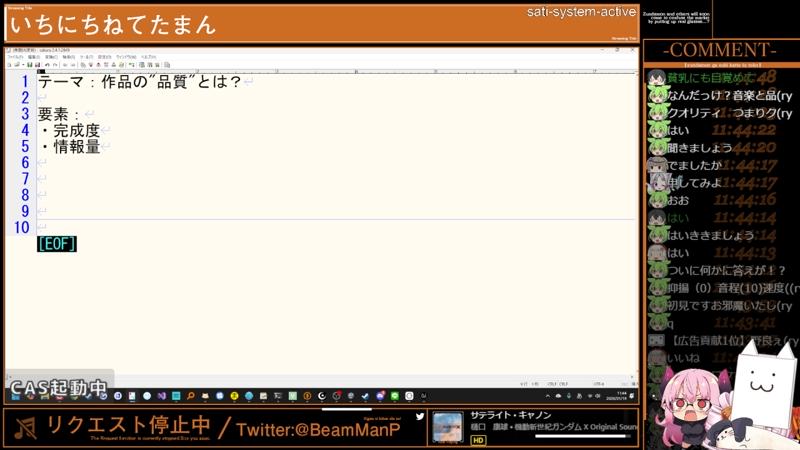The height and width of the screenshot is (450, 800).
Task: Click the [EOF] marker in the editor
Action: pyautogui.click(x=57, y=244)
